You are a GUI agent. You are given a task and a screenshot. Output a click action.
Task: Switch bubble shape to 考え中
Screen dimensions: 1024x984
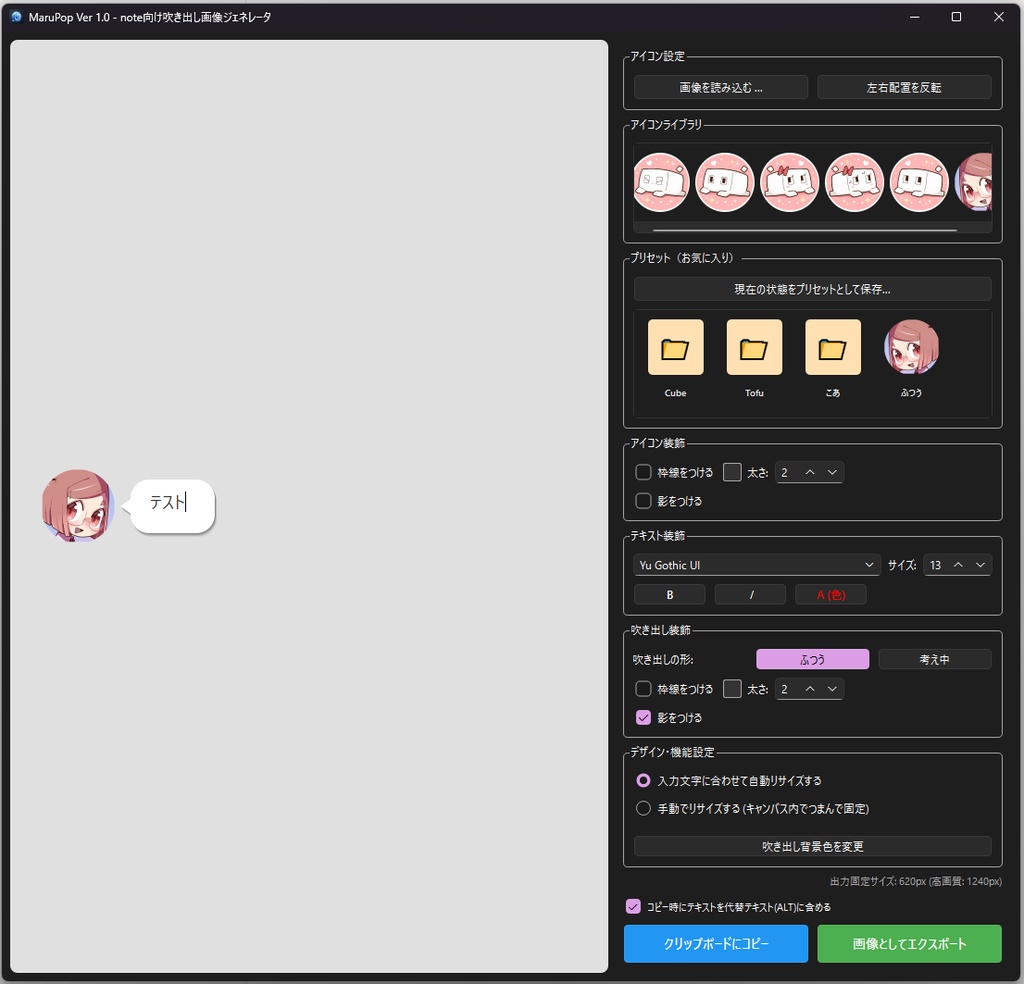[x=934, y=658]
